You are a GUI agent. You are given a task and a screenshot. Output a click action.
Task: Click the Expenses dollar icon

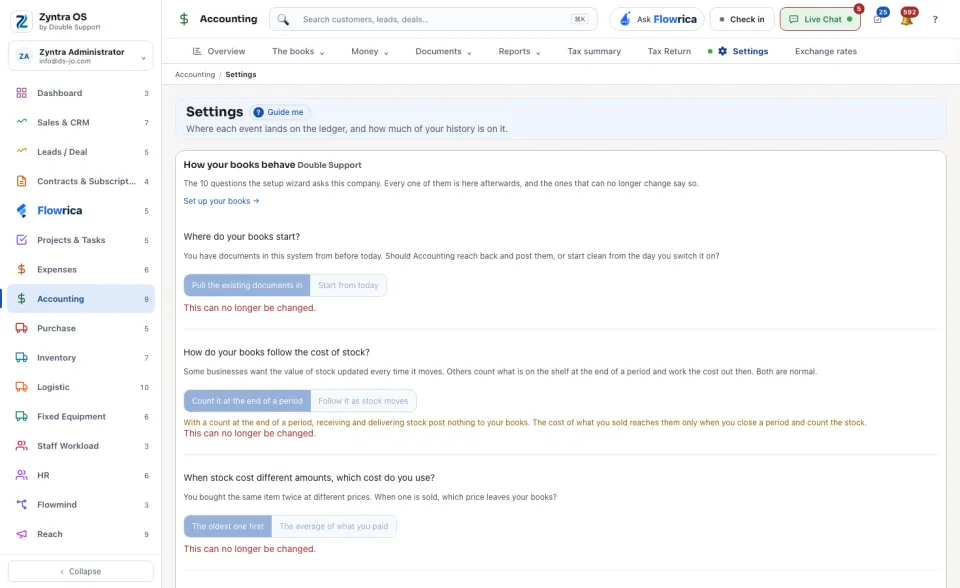pos(21,270)
